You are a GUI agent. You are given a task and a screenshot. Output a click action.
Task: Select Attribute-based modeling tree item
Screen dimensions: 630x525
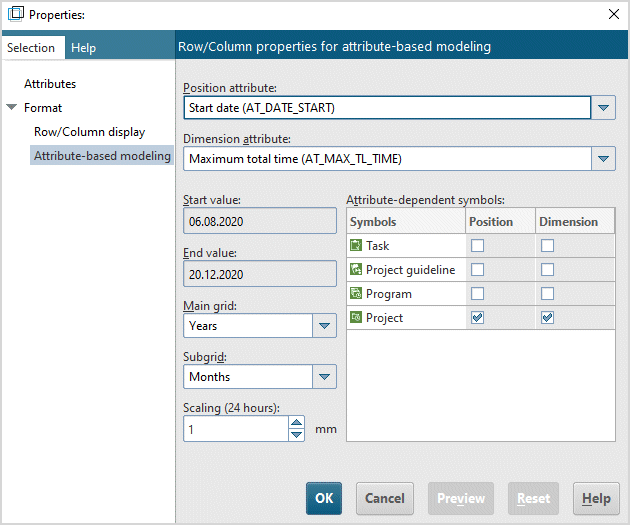[x=102, y=155]
